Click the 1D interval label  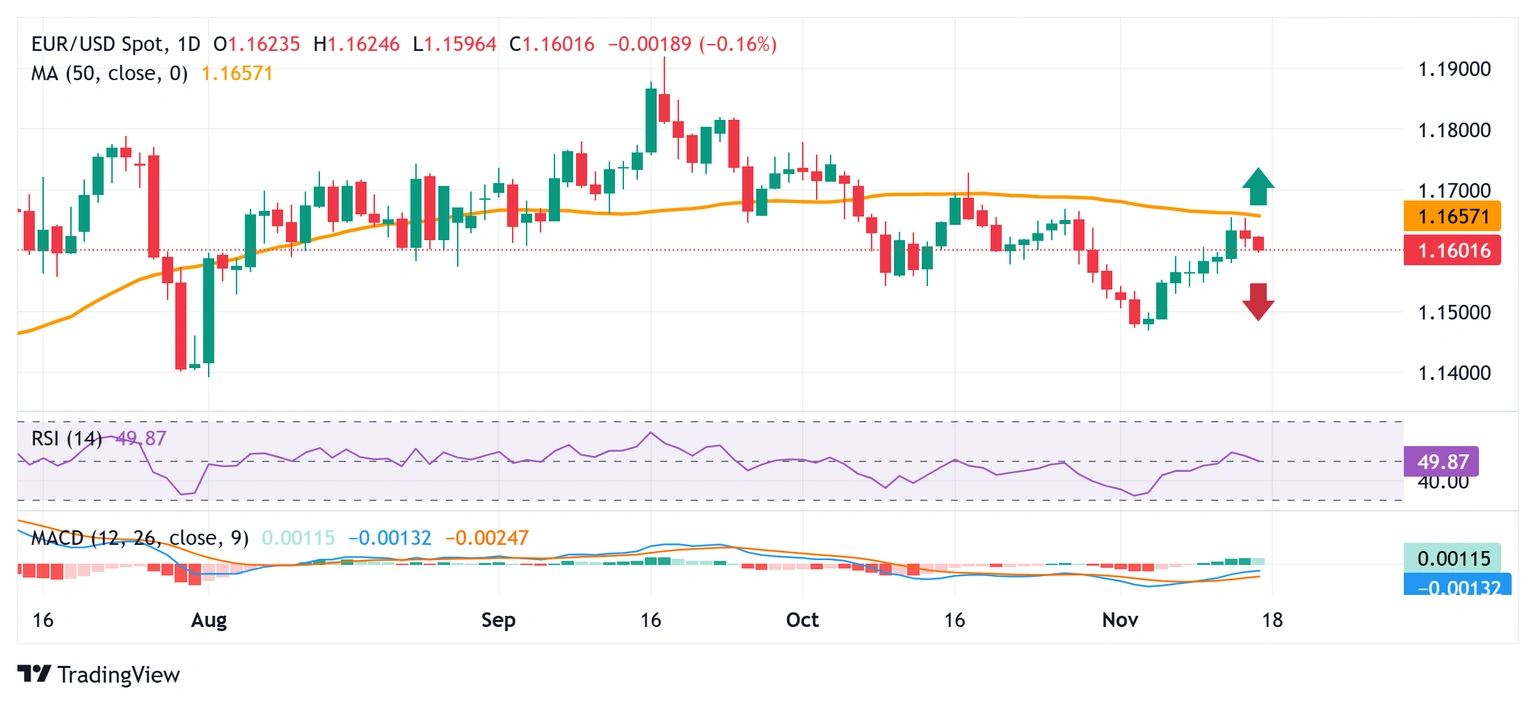(x=198, y=45)
